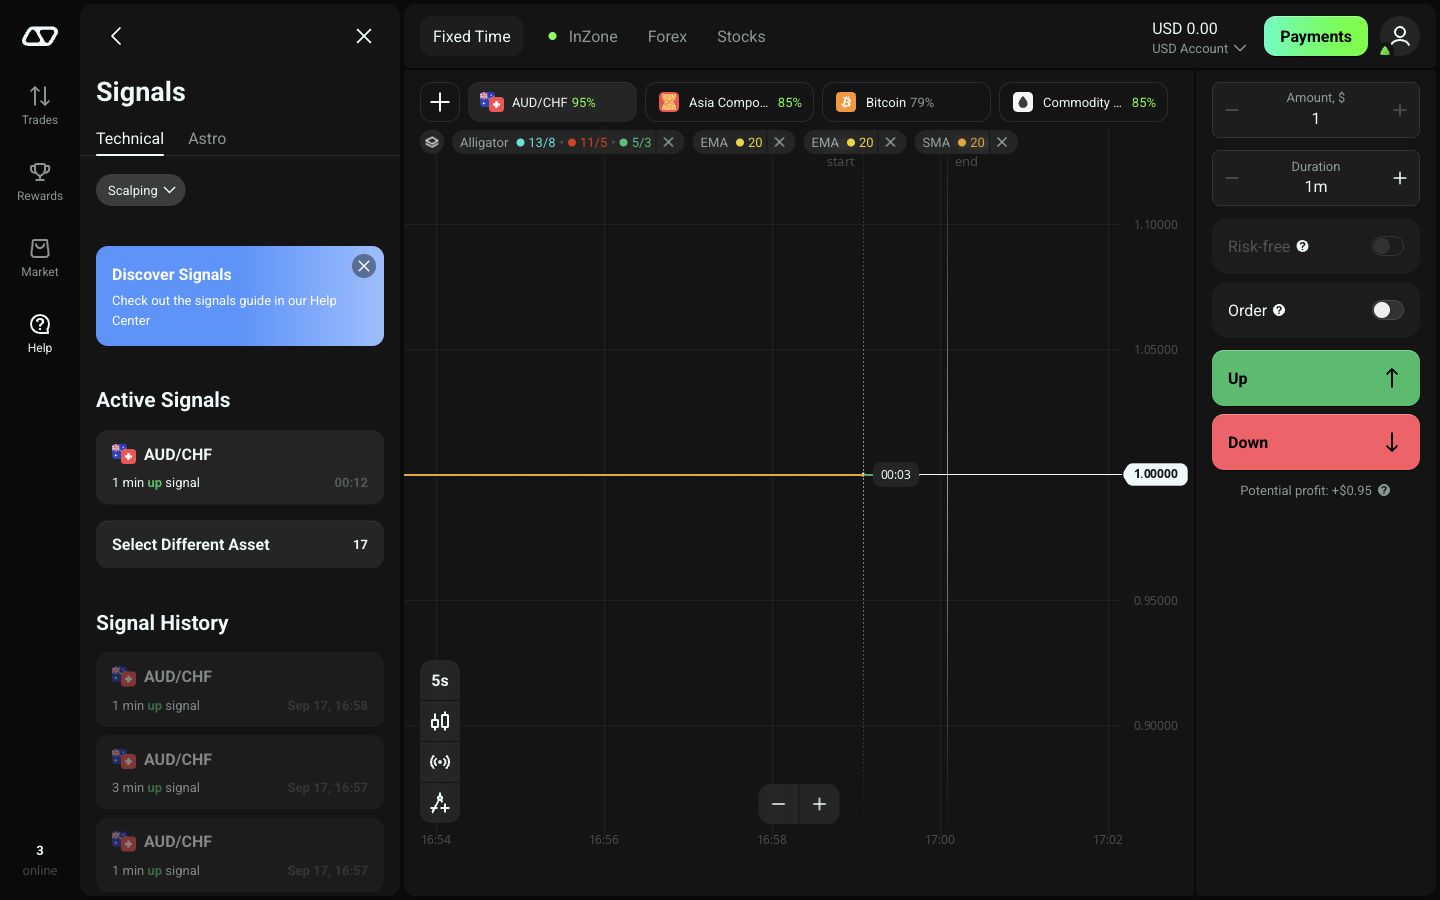The image size is (1440, 900).
Task: Toggle the Risk-free switch
Action: [1387, 246]
